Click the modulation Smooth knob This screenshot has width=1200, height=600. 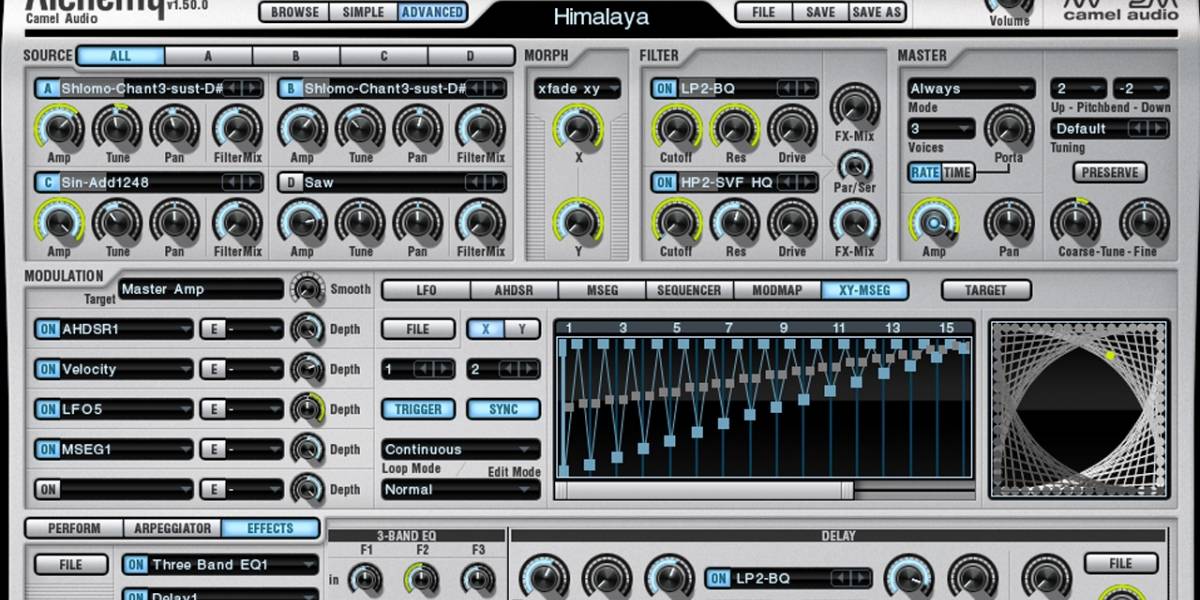307,289
